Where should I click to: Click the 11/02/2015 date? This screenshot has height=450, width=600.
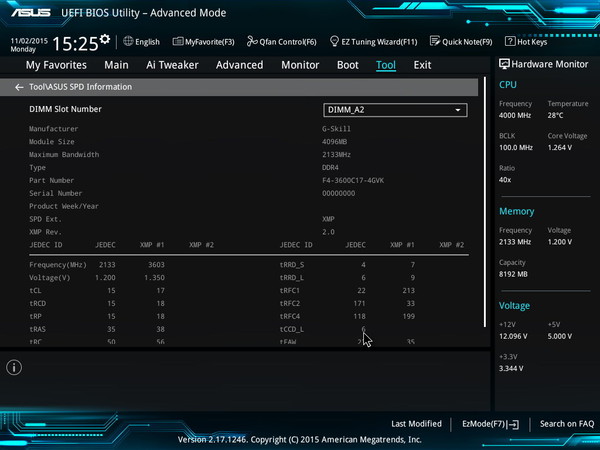tap(29, 41)
